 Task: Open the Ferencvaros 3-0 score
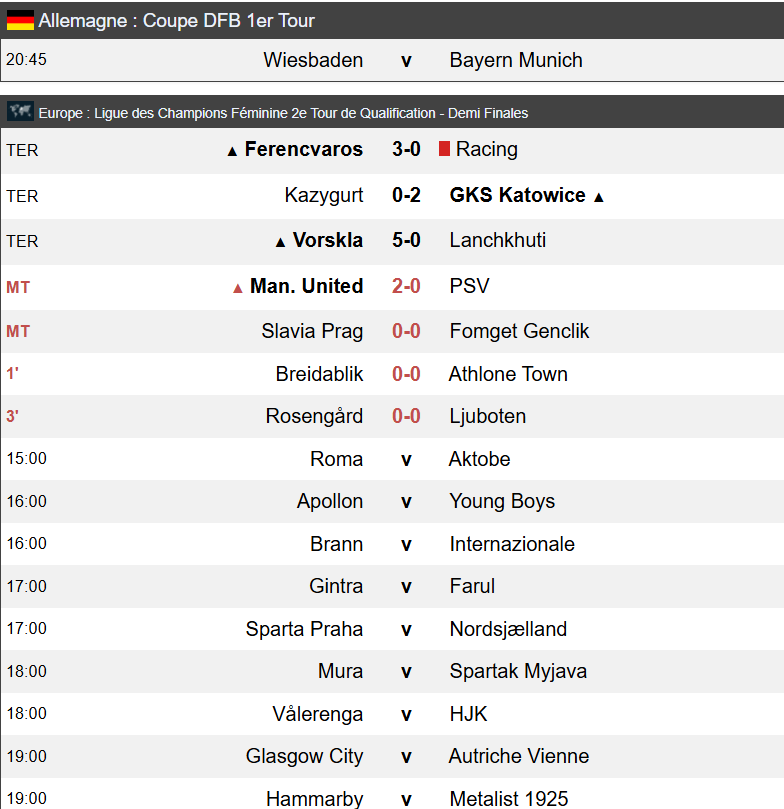[x=406, y=150]
